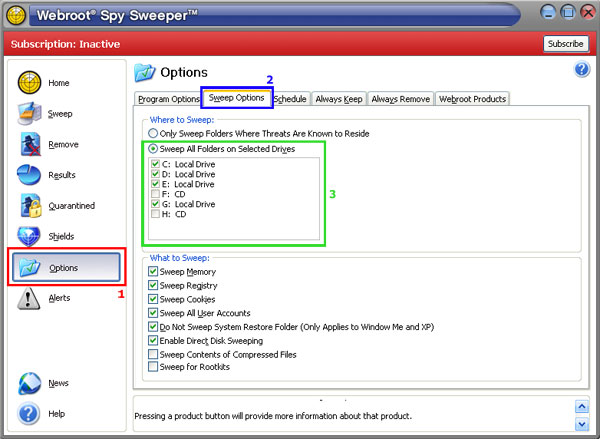Screen dimensions: 600x439
Task: Open the Shields icon
Action: coord(29,236)
